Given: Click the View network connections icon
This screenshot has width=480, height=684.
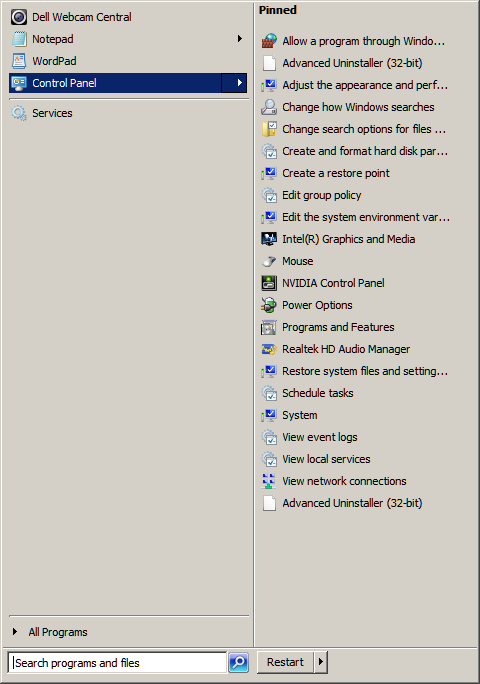Looking at the screenshot, I should (269, 481).
